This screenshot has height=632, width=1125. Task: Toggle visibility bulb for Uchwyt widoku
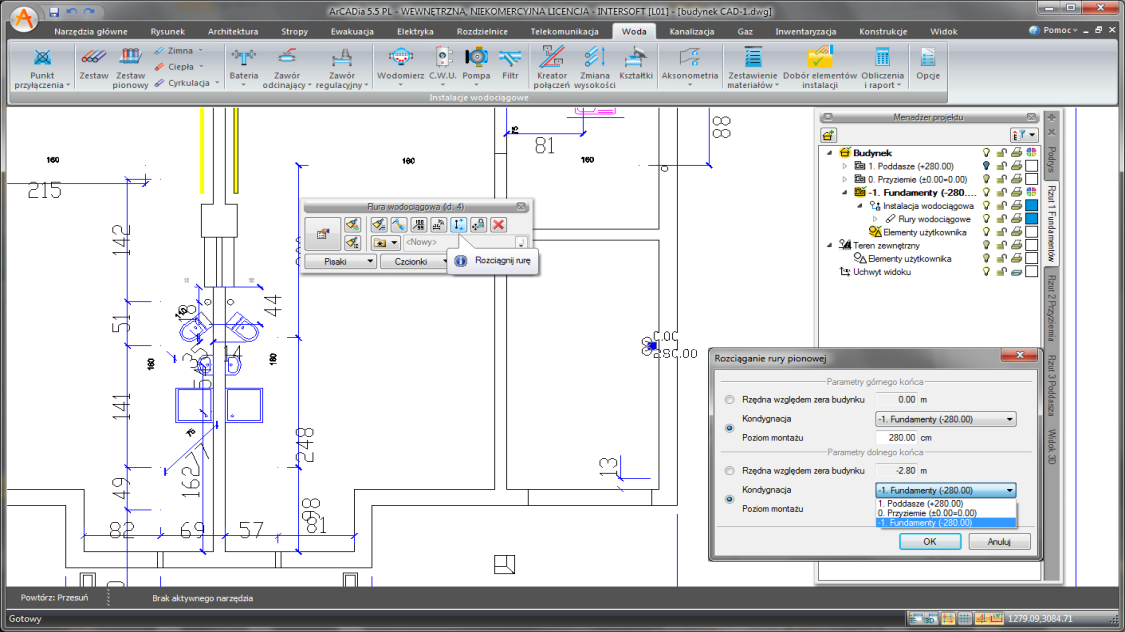point(987,272)
